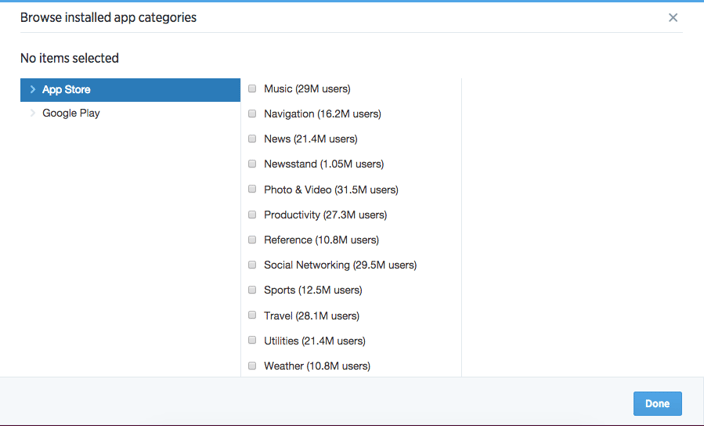
Task: Click the 'Photo & Video (31.5M users)' label
Action: (x=331, y=190)
